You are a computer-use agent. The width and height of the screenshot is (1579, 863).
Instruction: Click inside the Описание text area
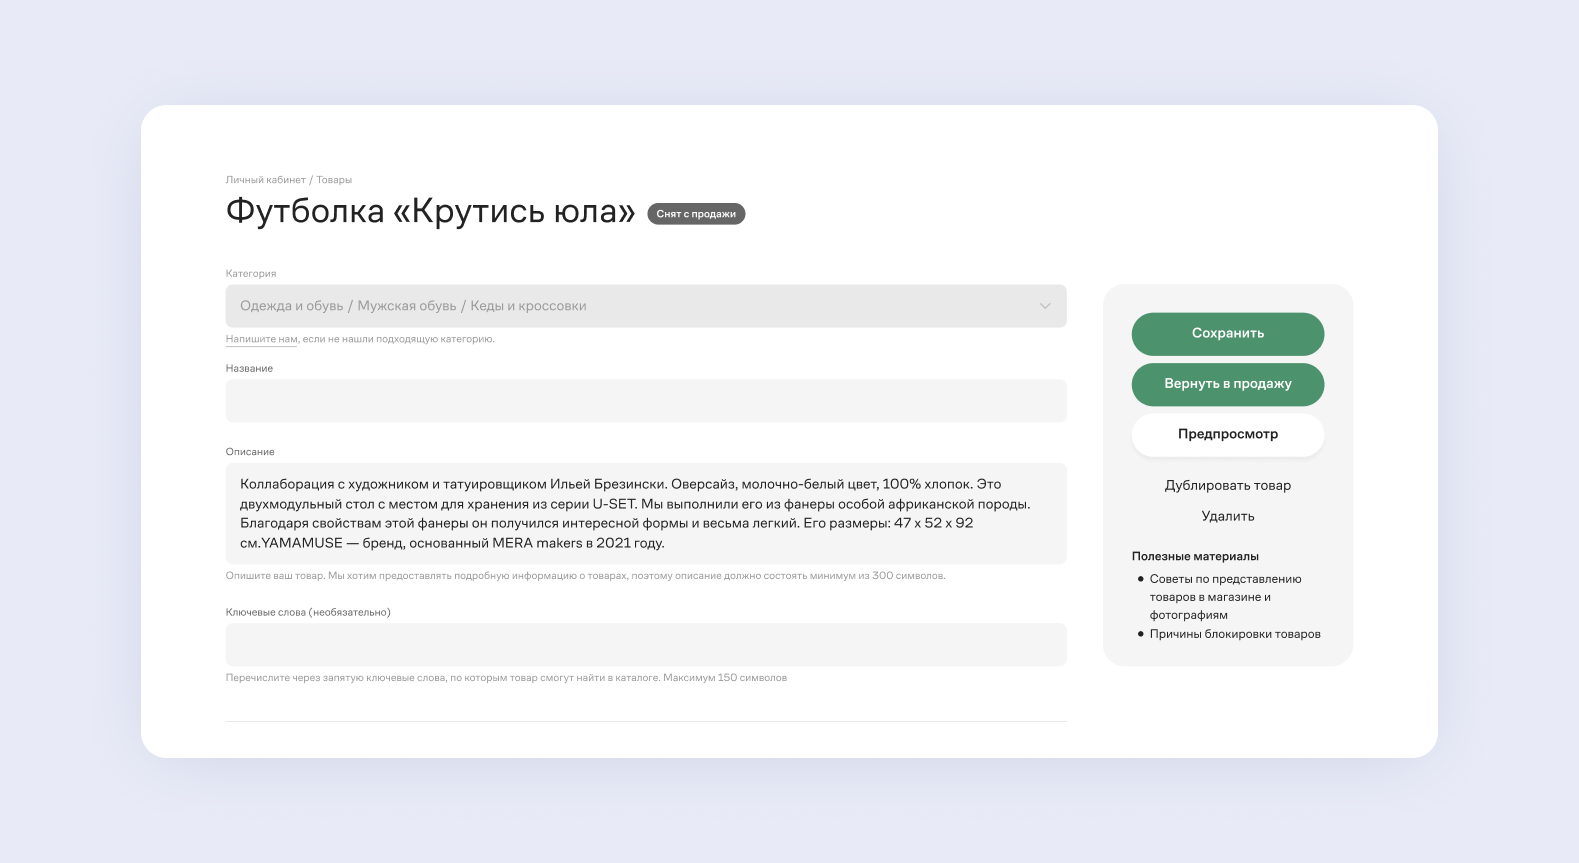click(645, 513)
